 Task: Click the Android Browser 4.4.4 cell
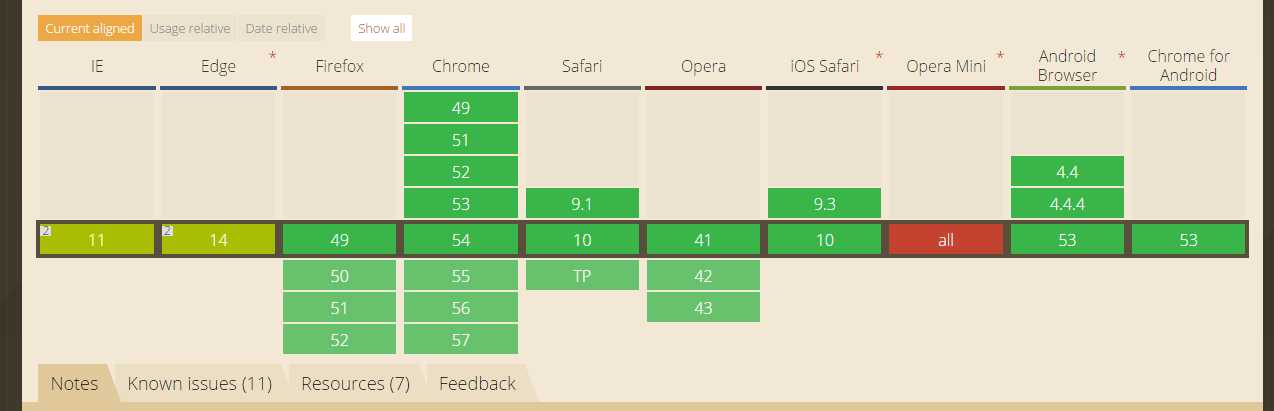(1067, 203)
